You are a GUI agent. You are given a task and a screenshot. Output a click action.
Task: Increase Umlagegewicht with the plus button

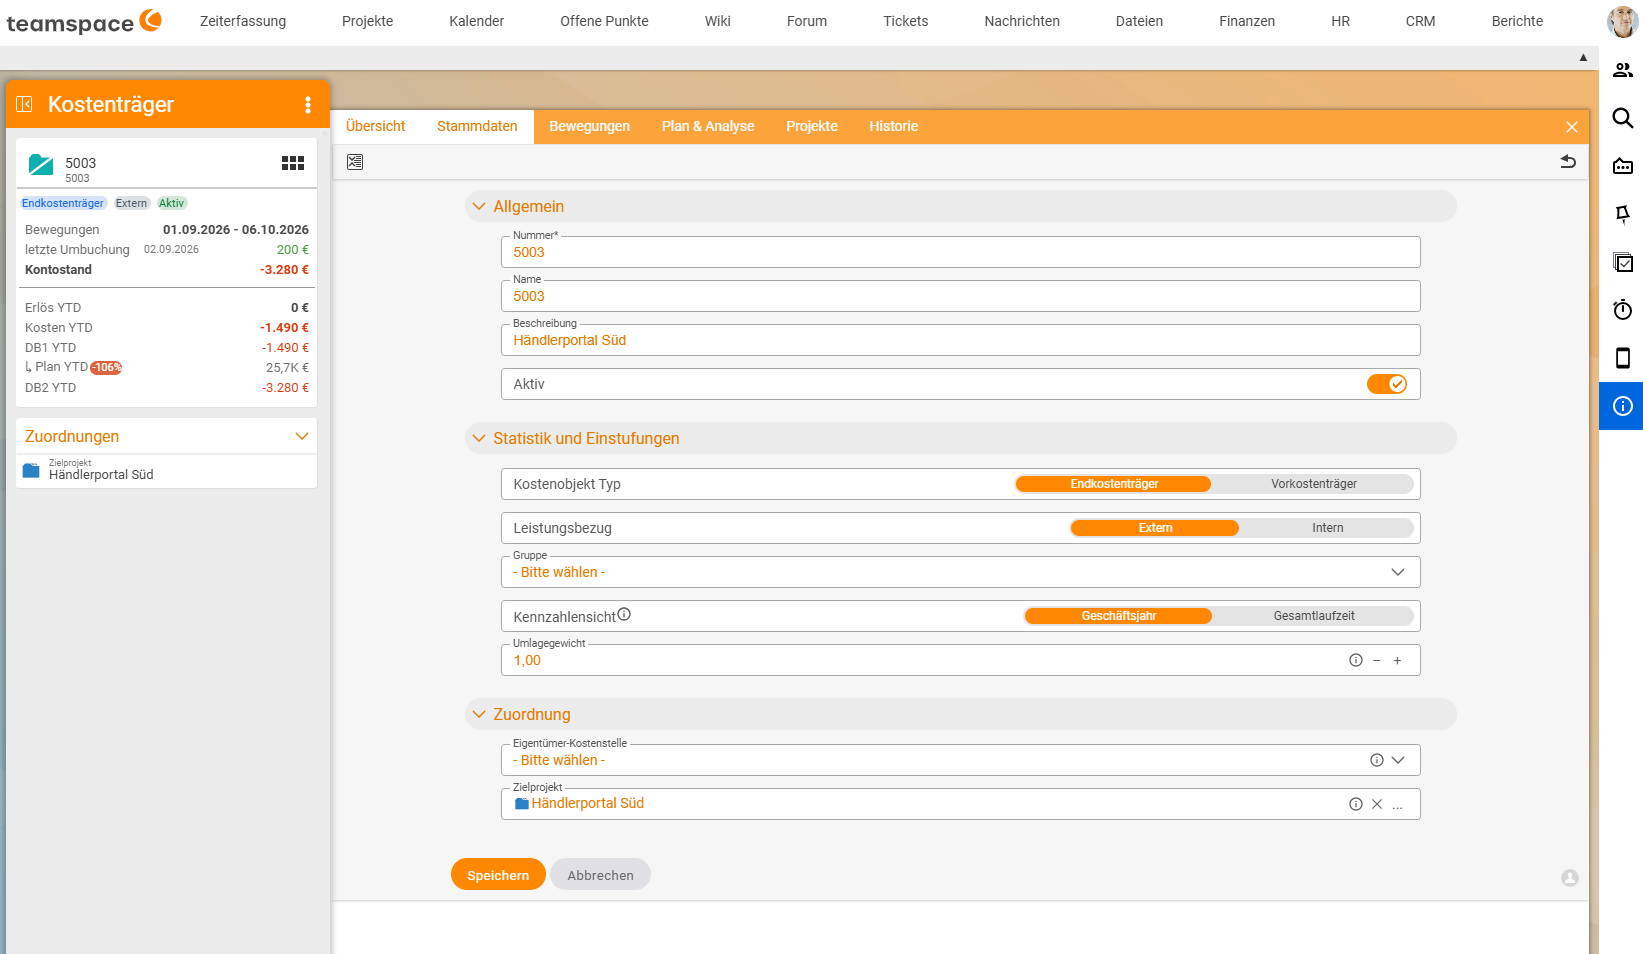(1397, 660)
